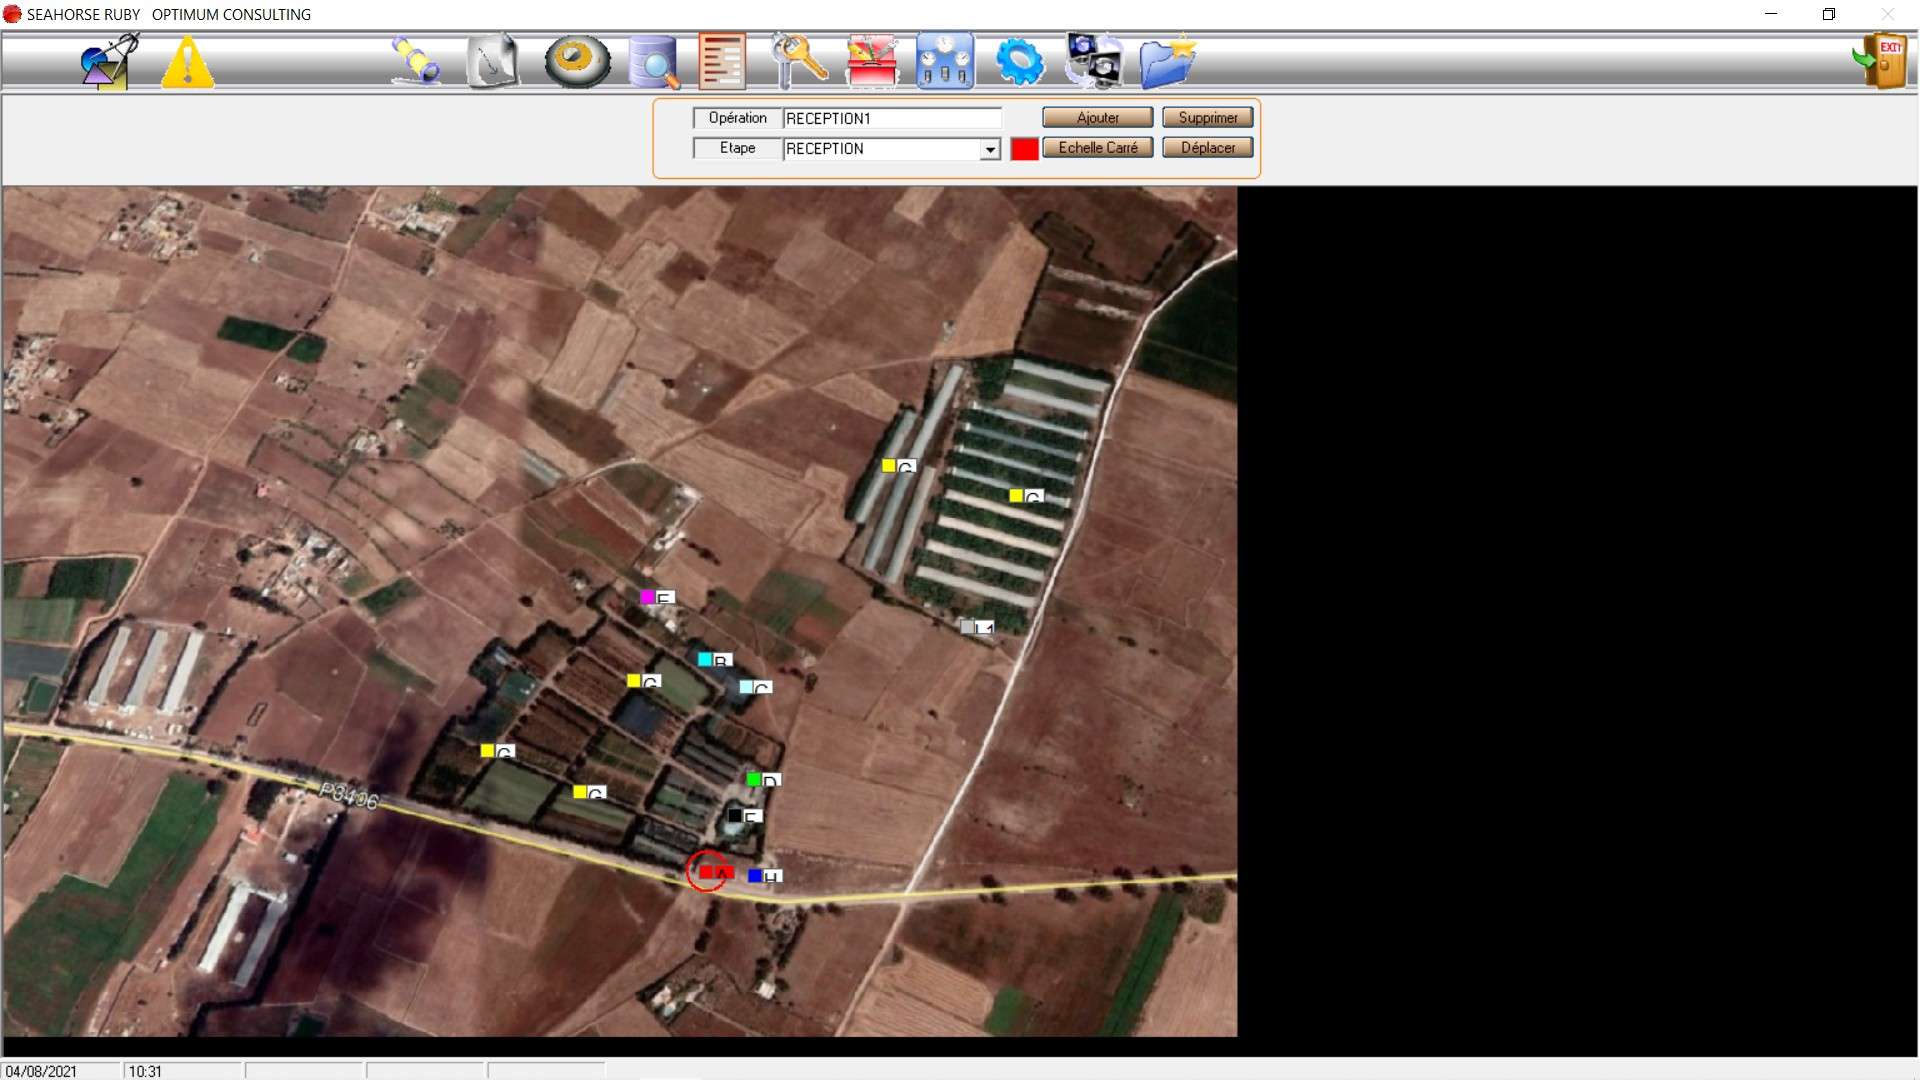Click the red color swatch beside Etape

(x=1024, y=149)
